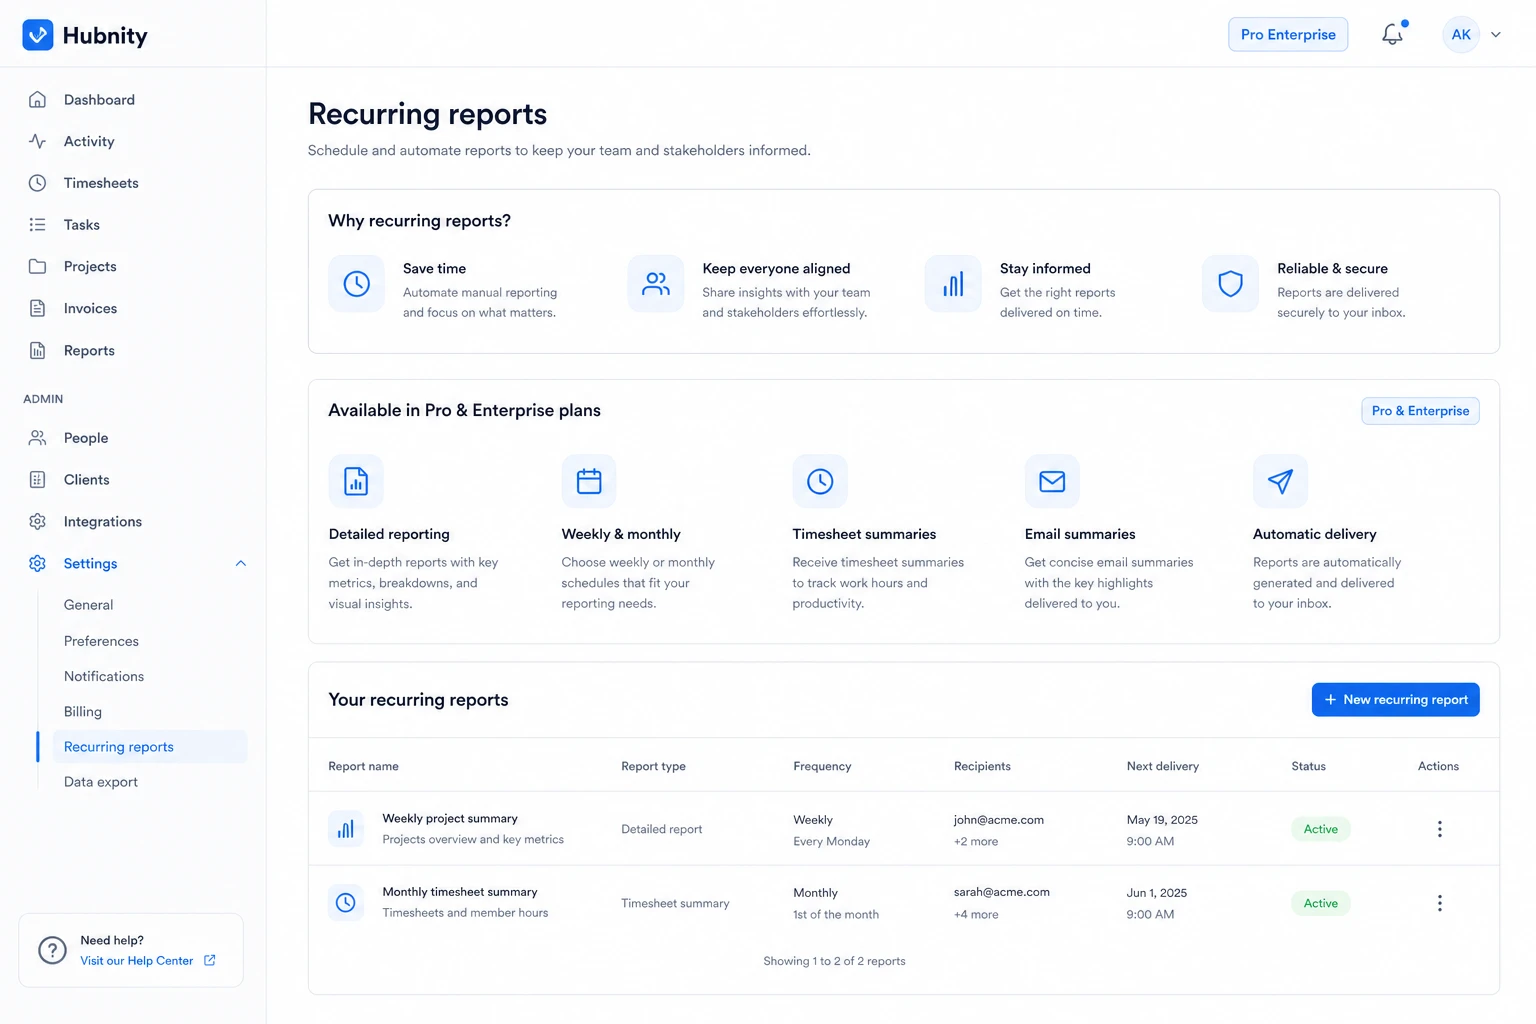Click the Timesheets clock icon in sidebar

37,183
